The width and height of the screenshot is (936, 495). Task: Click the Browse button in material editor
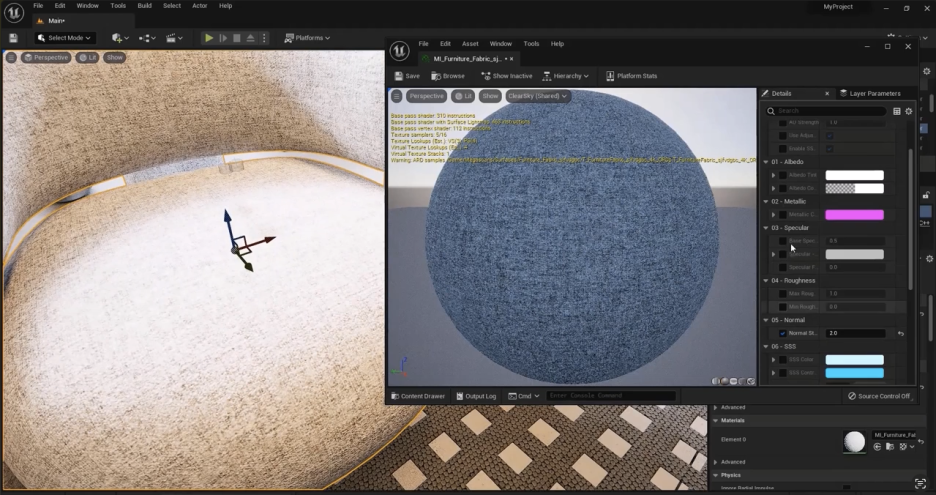[x=448, y=76]
